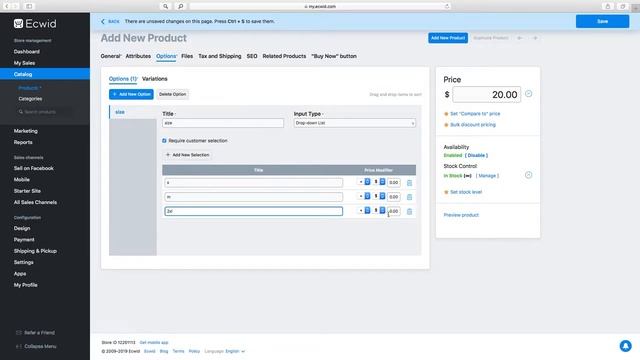Open Marketing in the sidebar
This screenshot has width=640, height=360.
[25, 131]
